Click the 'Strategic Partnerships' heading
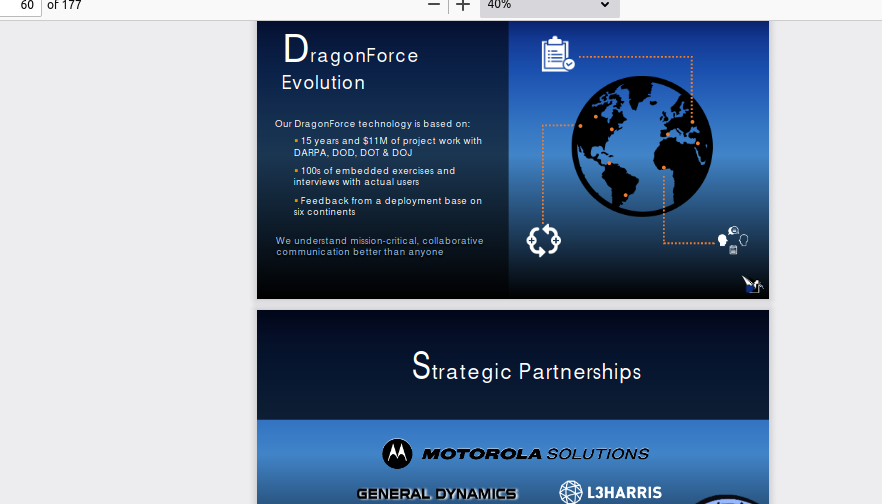This screenshot has height=504, width=882. click(526, 367)
